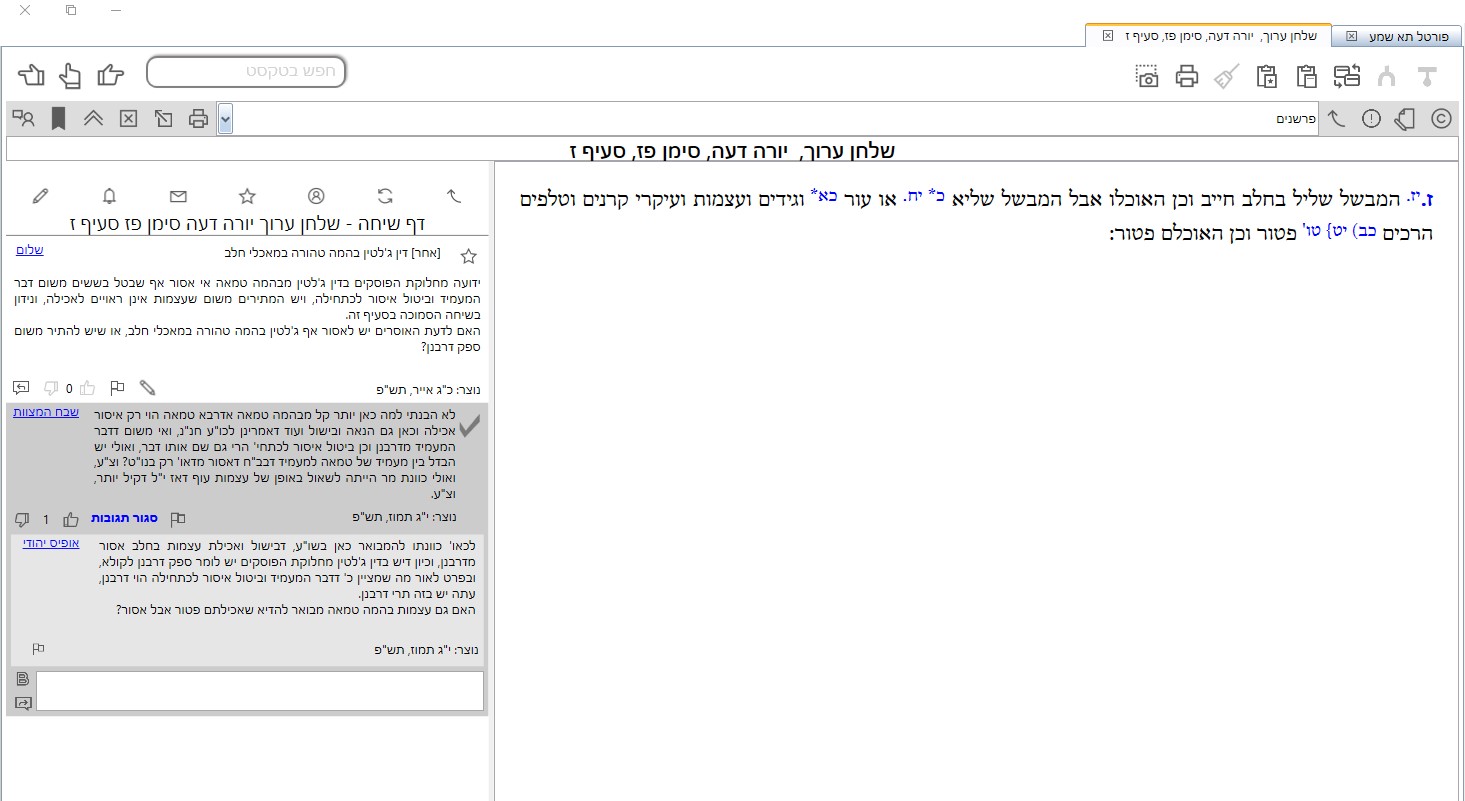
Task: Thumbs up the שבח המצוות reply with count 1
Action: [x=70, y=519]
